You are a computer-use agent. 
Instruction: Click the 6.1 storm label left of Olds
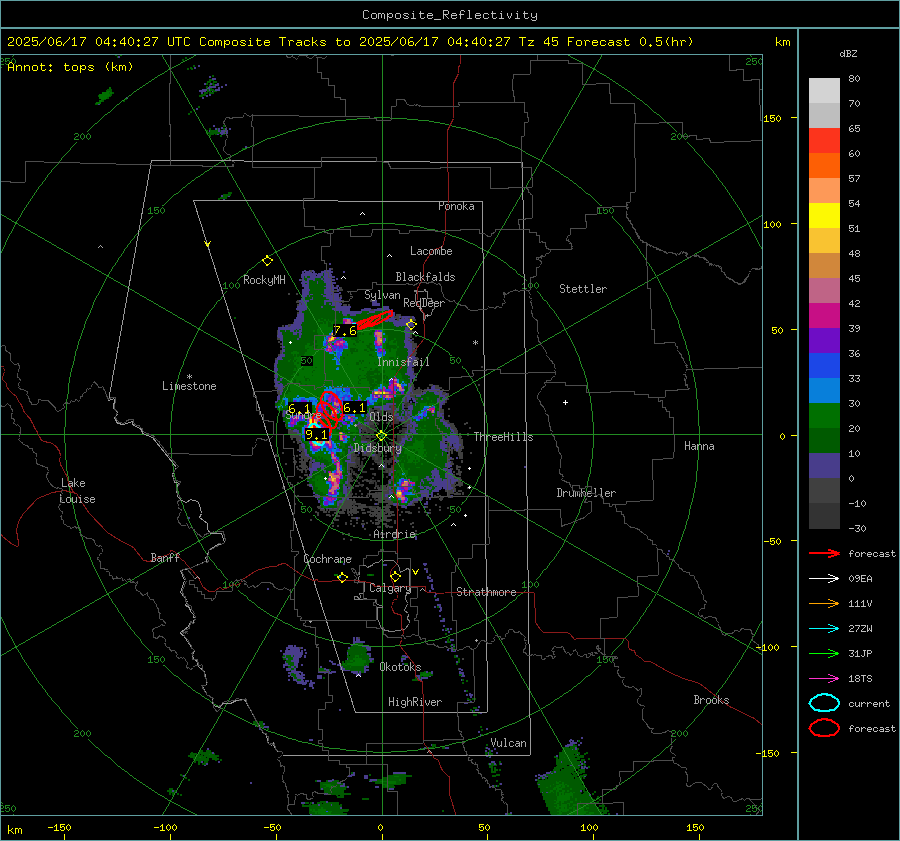coord(354,408)
